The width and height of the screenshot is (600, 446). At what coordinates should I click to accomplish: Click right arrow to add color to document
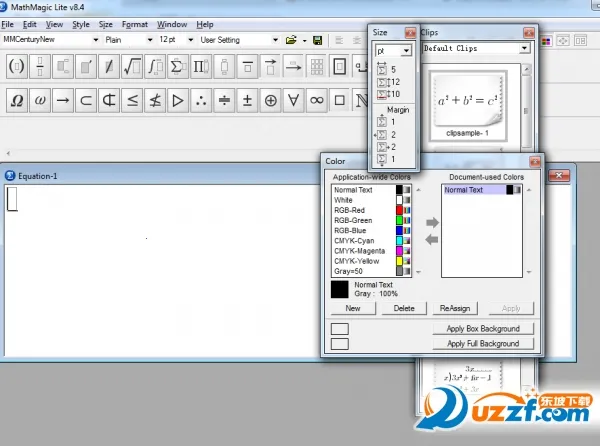point(432,222)
